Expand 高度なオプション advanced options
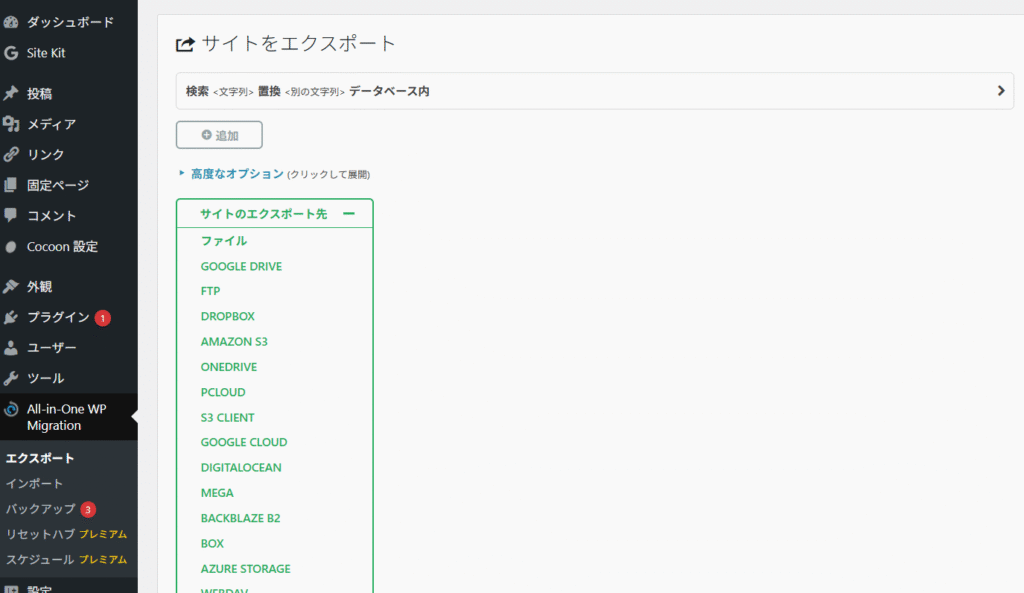The width and height of the screenshot is (1024, 593). pyautogui.click(x=237, y=174)
